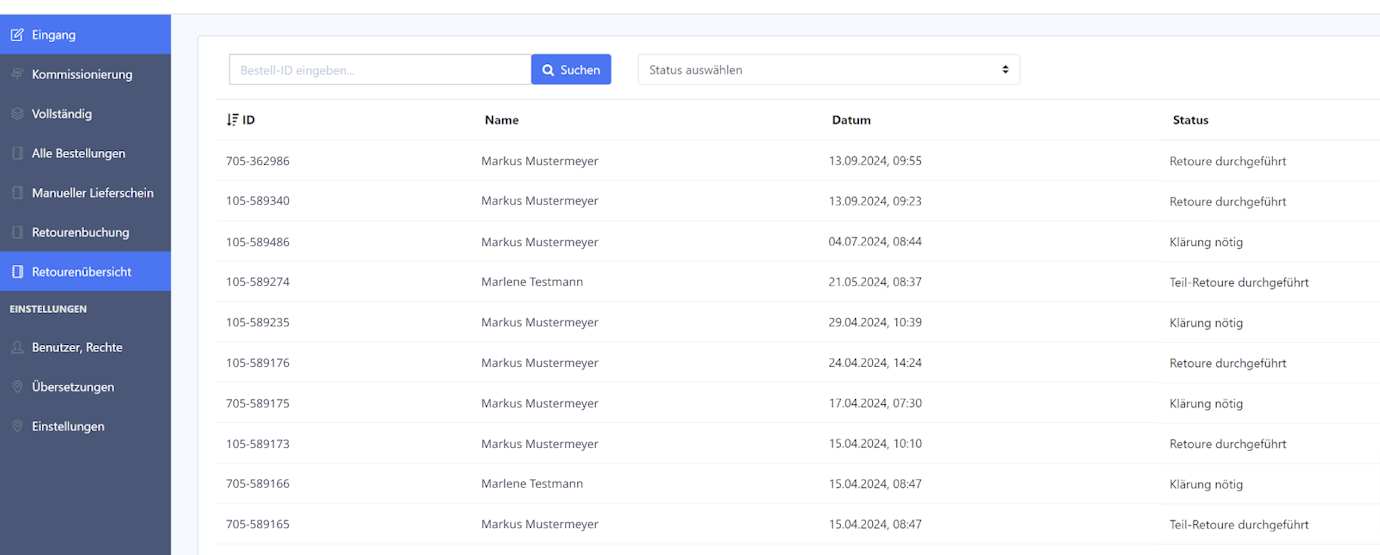Screen dimensions: 1380x555
Task: Click the sort icon beside ID header
Action: pos(232,120)
